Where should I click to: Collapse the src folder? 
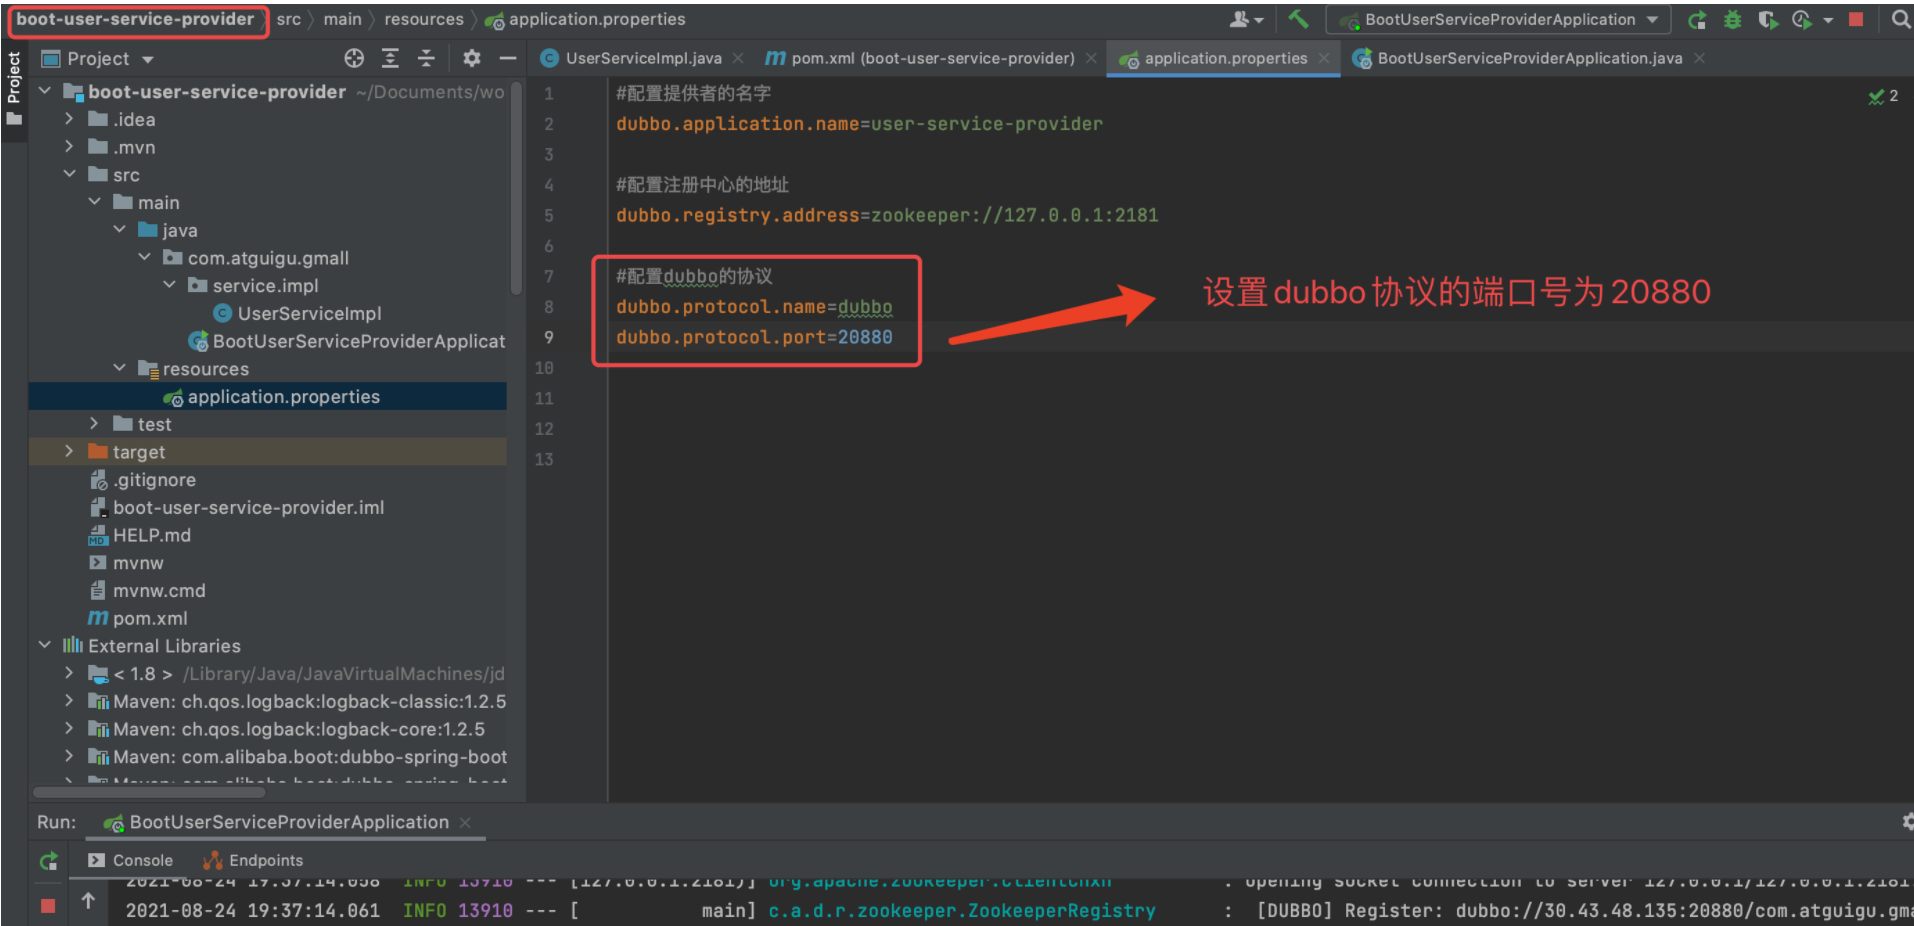click(x=69, y=174)
